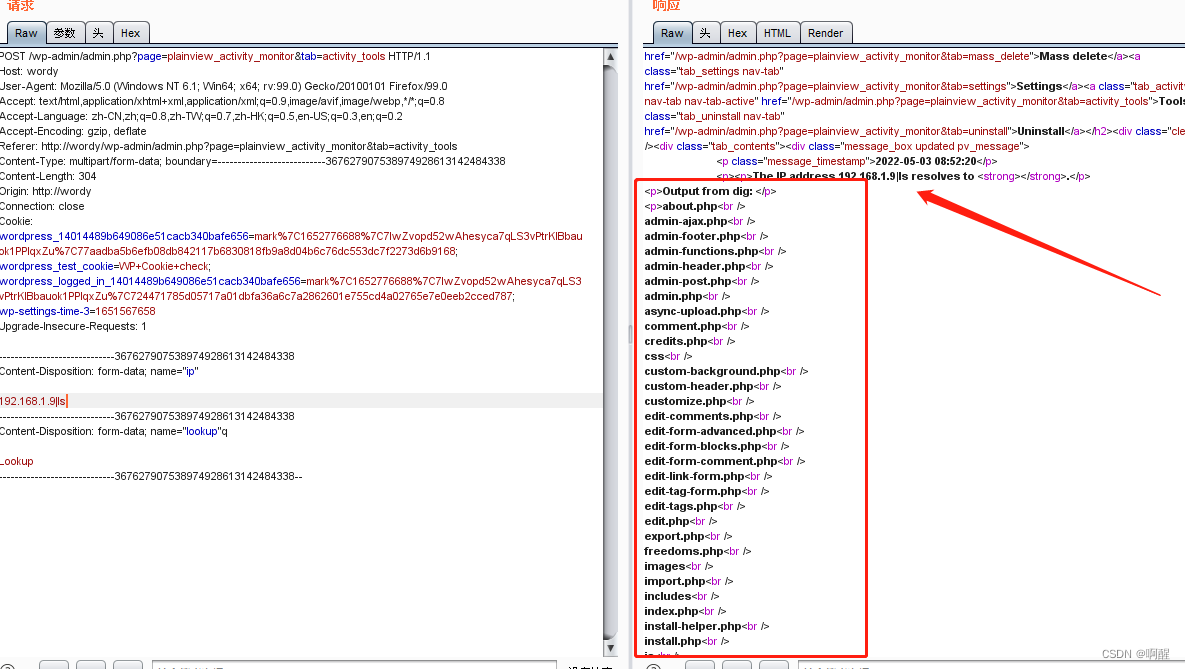Screen dimensions: 1185x669
Task: Open the response HTML tab
Action: click(777, 33)
